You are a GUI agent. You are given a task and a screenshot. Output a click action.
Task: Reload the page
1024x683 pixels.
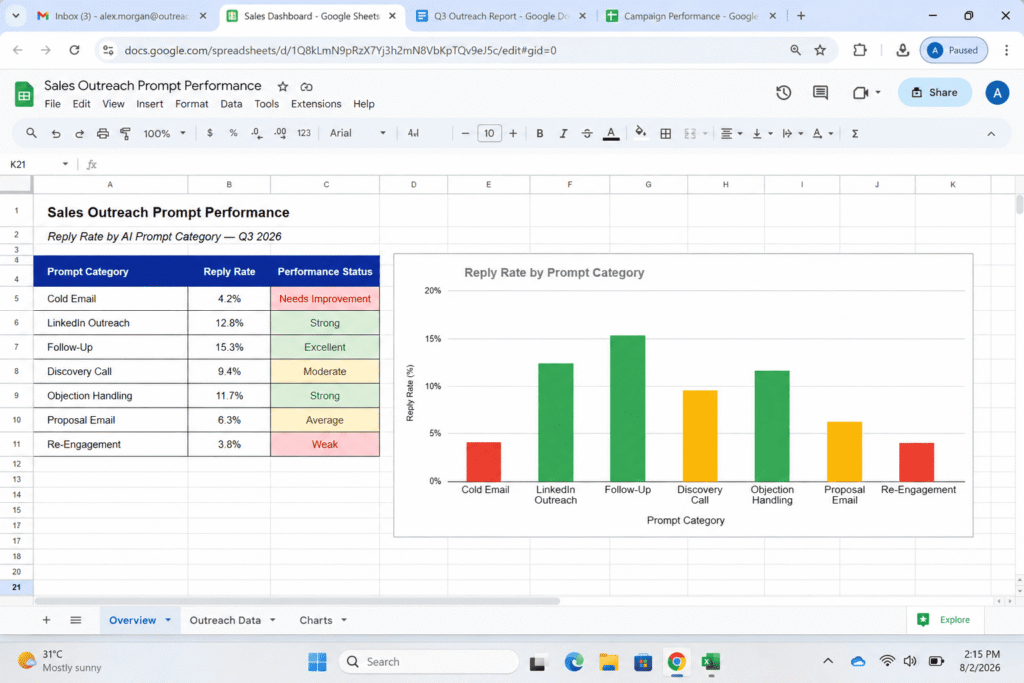[74, 50]
